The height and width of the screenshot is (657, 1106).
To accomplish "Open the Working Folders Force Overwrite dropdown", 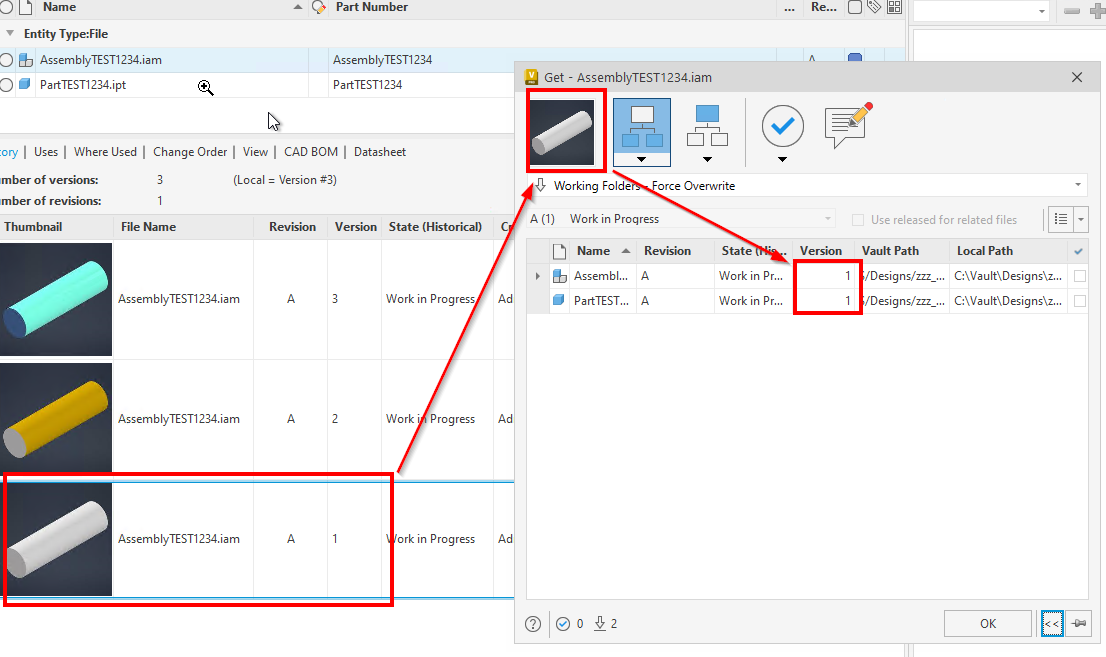I will pos(1077,185).
